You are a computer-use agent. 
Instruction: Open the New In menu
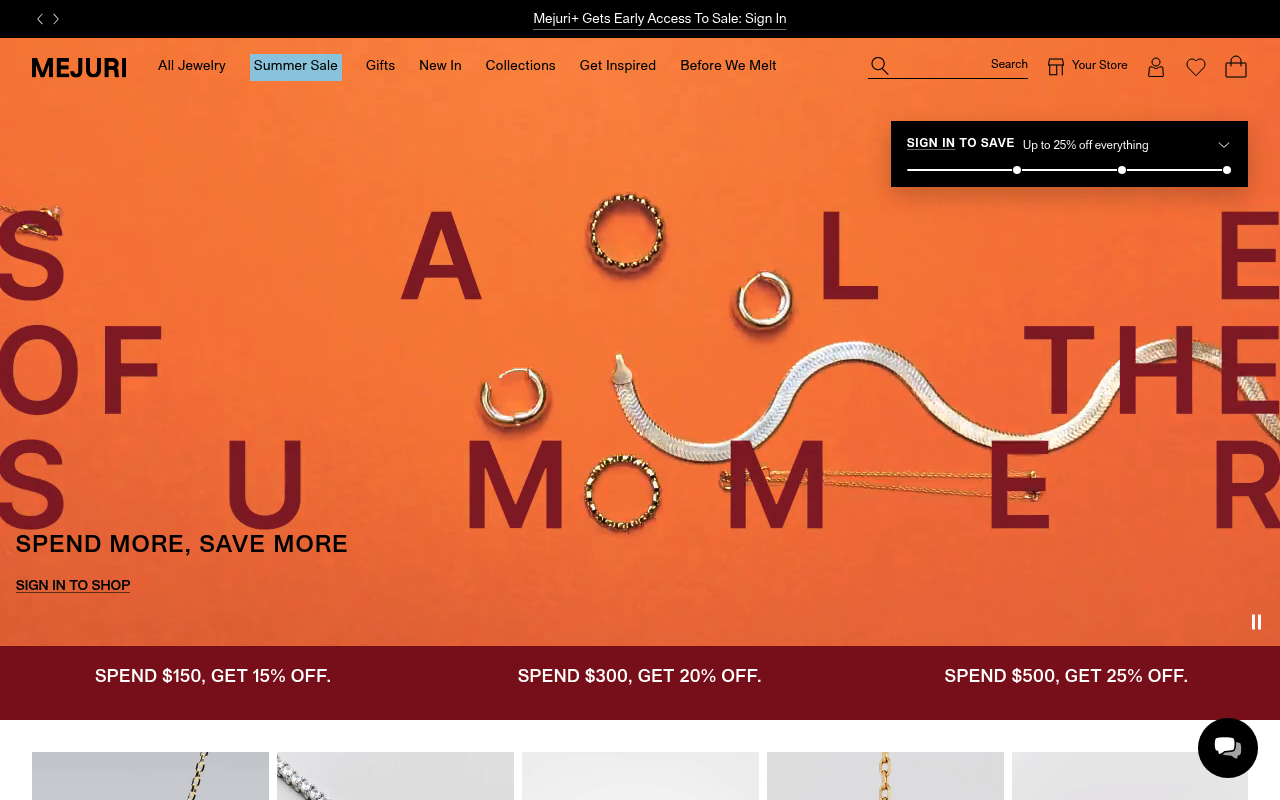tap(440, 66)
